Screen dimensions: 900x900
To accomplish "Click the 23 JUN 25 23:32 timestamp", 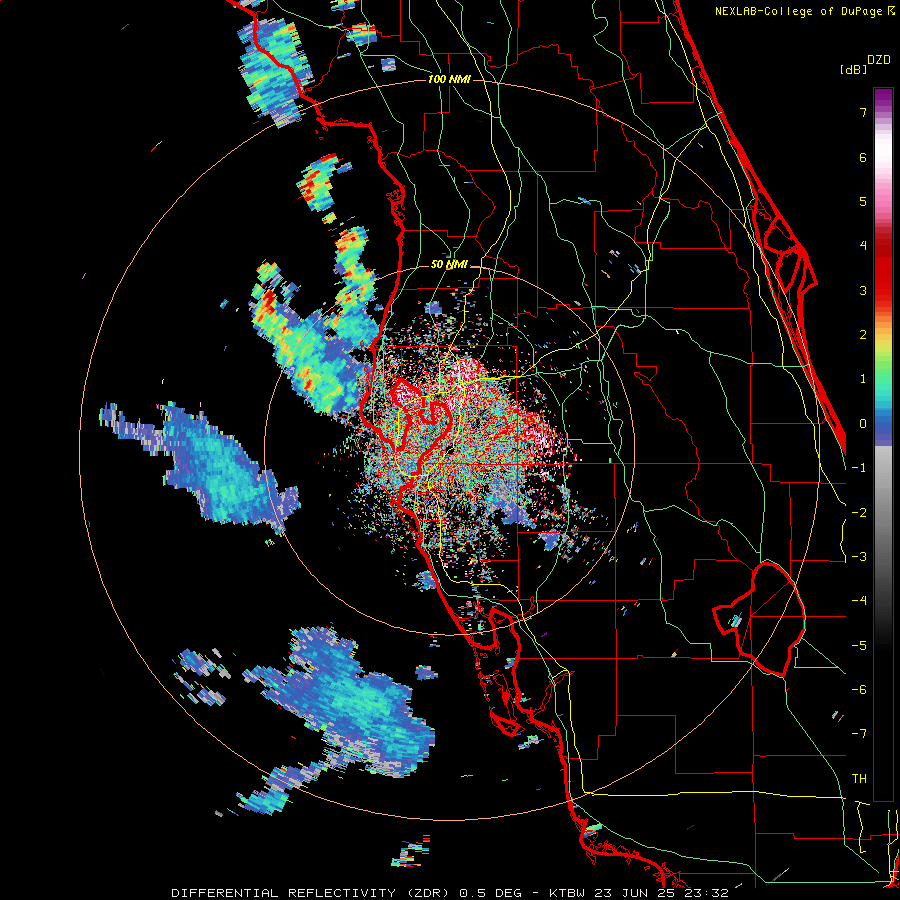I will 663,893.
